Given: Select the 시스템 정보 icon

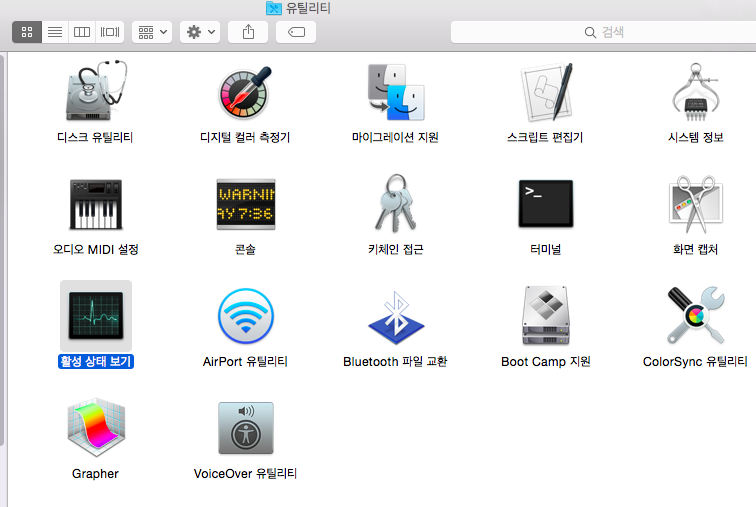Looking at the screenshot, I should 695,94.
